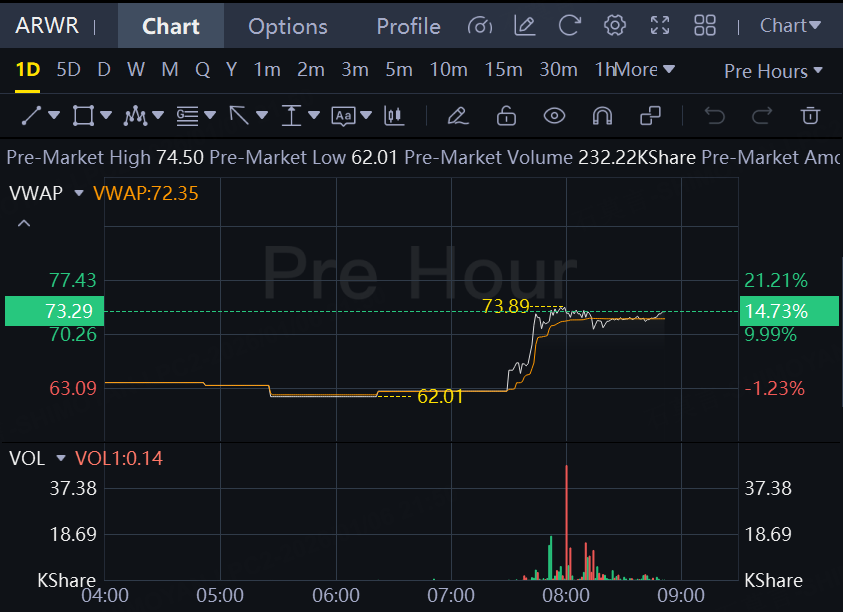The image size is (843, 612).
Task: Click the candlestick chart type icon
Action: (x=394, y=116)
